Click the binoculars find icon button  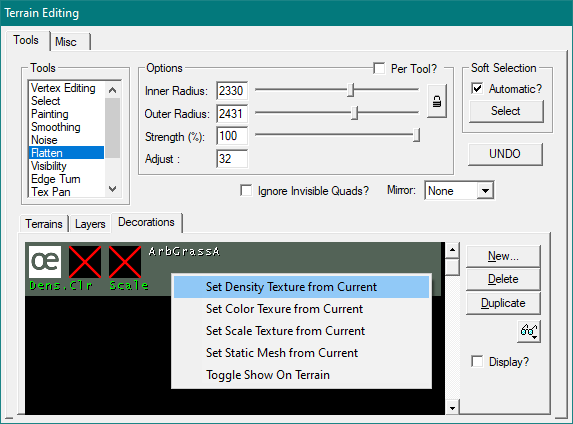[528, 332]
